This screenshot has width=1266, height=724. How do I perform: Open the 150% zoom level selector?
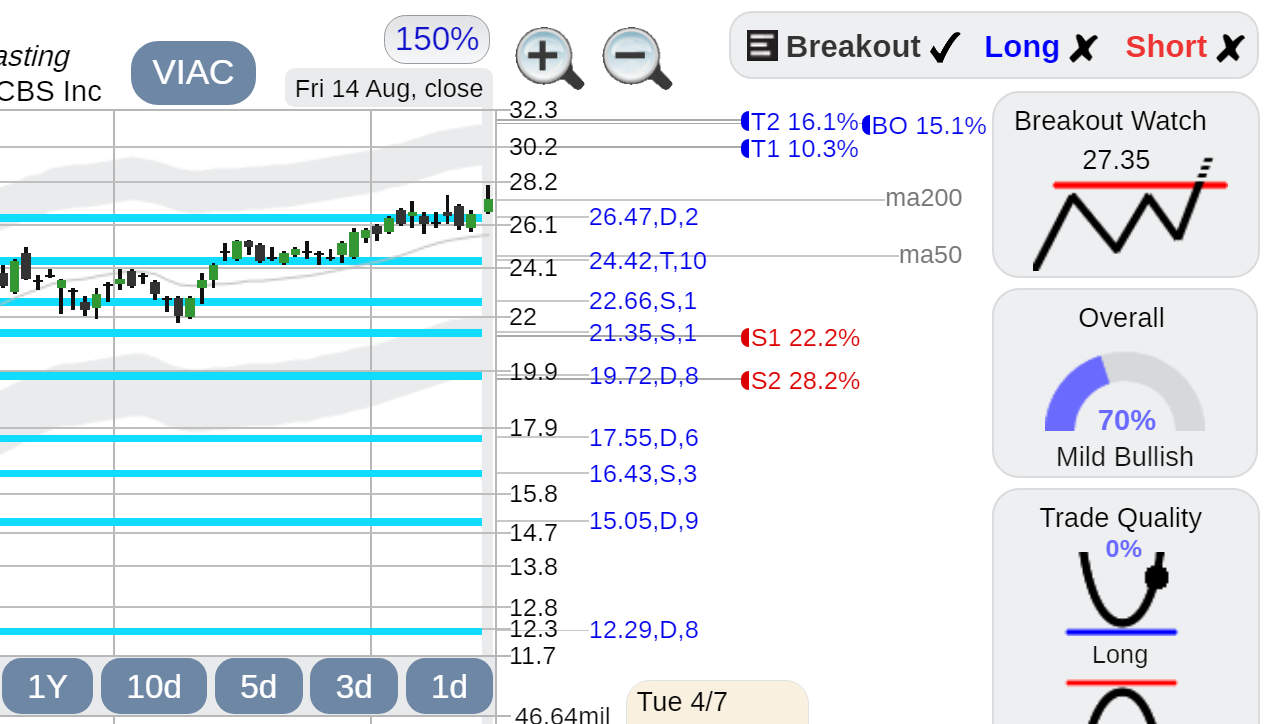(x=437, y=39)
